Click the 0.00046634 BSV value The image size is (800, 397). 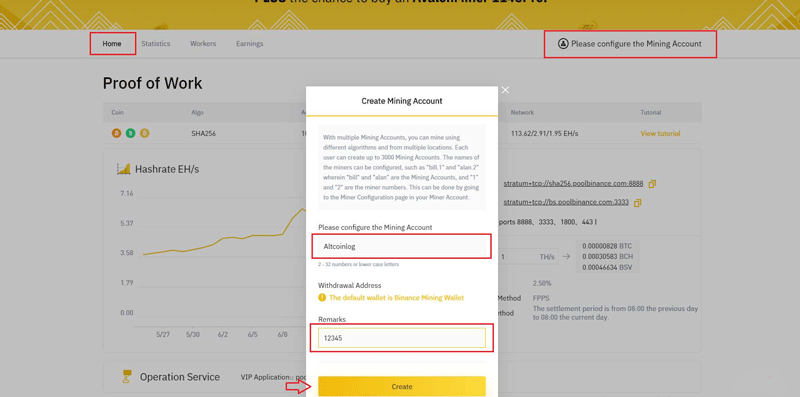click(607, 267)
